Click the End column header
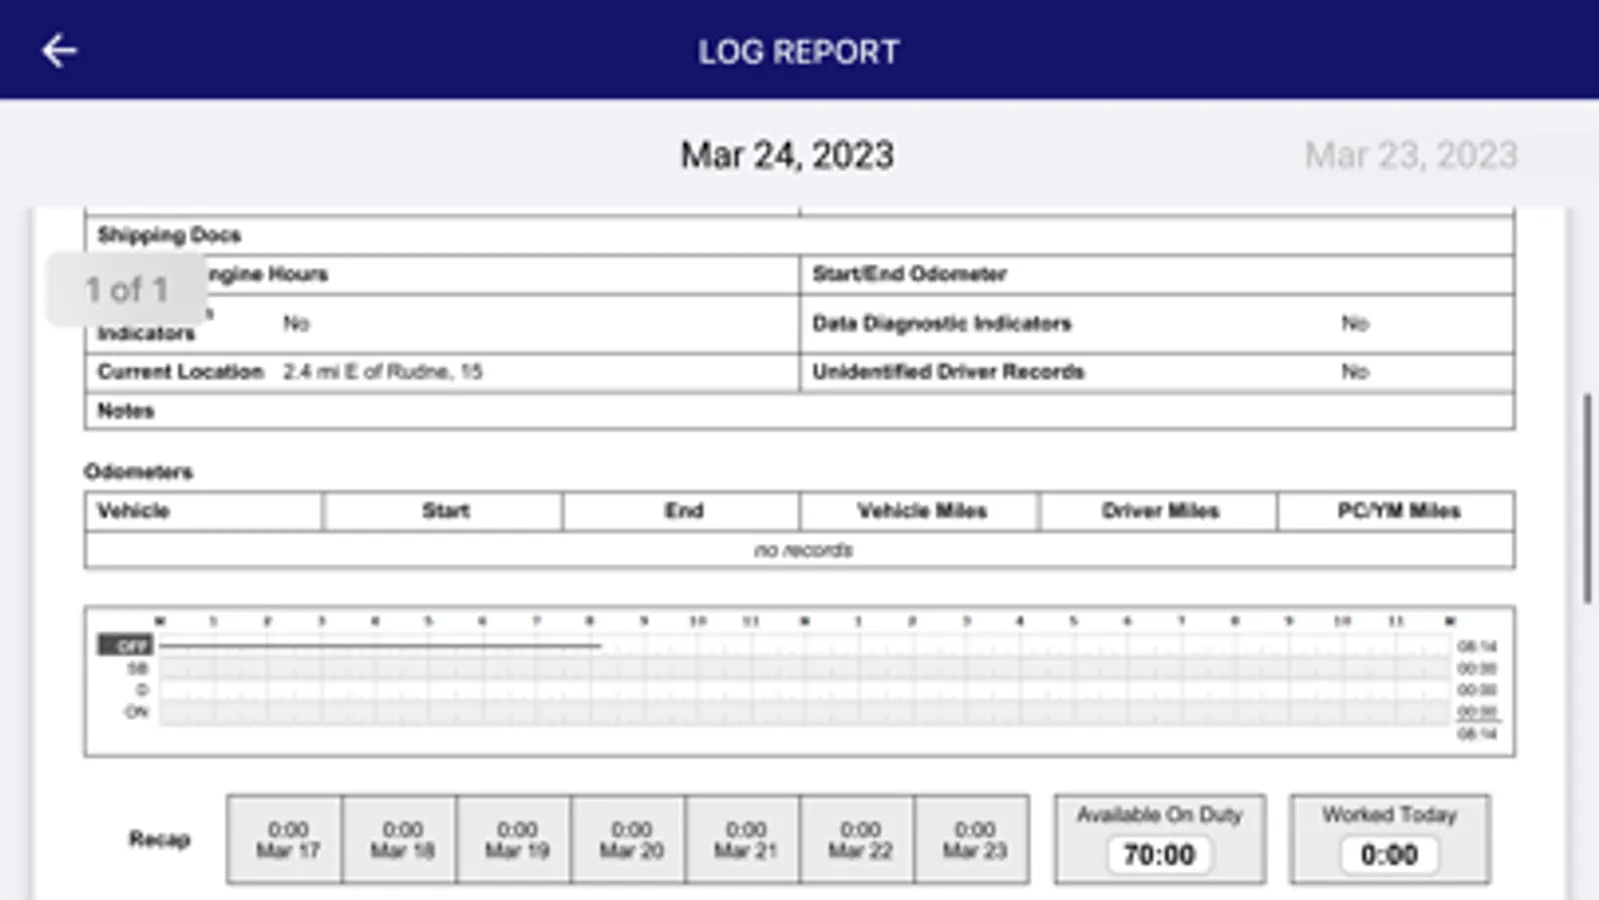The image size is (1599, 900). (682, 511)
